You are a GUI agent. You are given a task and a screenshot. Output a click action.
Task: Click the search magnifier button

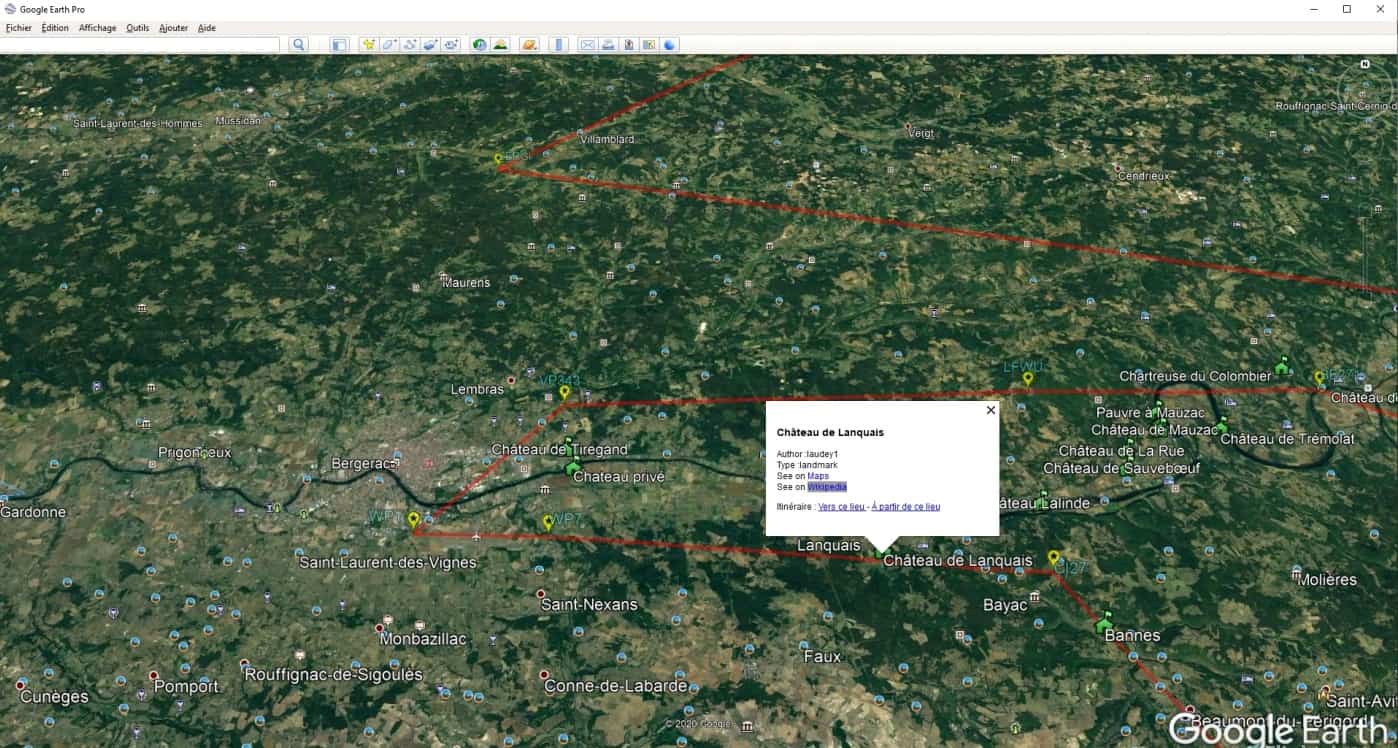tap(298, 45)
